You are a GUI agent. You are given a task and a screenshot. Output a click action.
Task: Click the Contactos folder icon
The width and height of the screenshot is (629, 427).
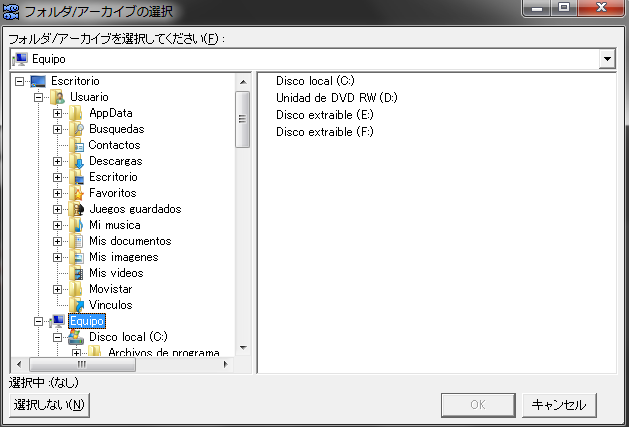(77, 145)
